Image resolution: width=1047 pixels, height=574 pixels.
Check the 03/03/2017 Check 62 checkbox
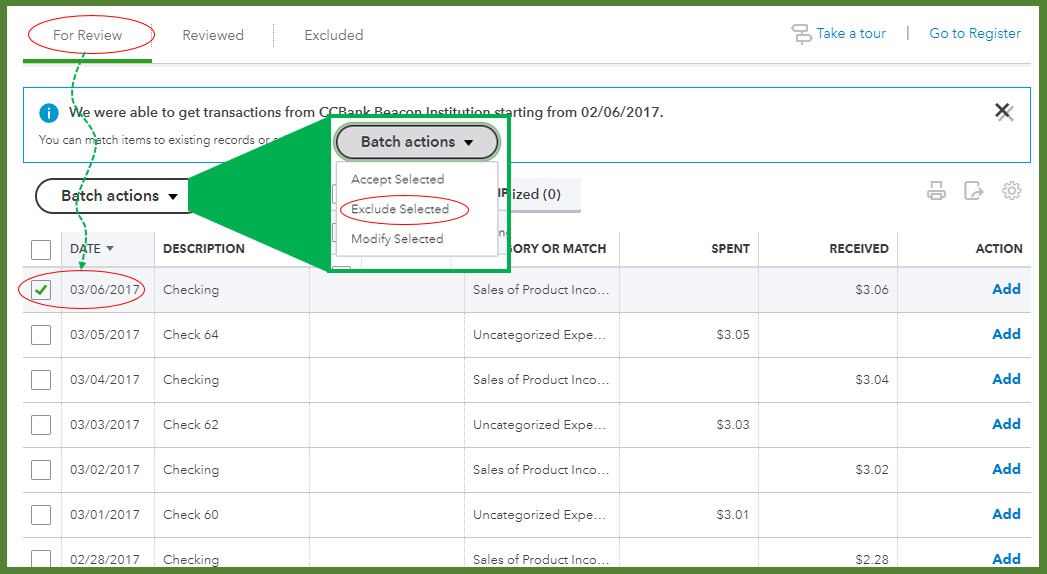tap(41, 424)
